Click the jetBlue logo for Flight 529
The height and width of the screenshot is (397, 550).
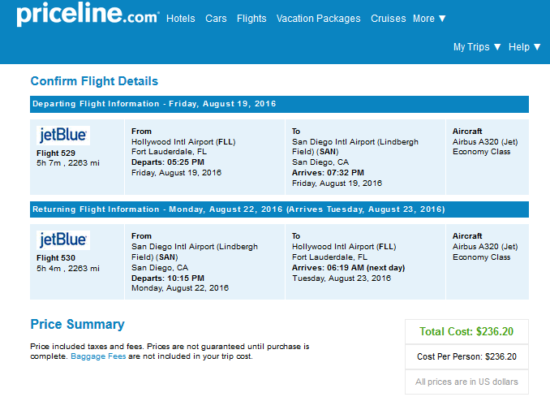[x=63, y=135]
